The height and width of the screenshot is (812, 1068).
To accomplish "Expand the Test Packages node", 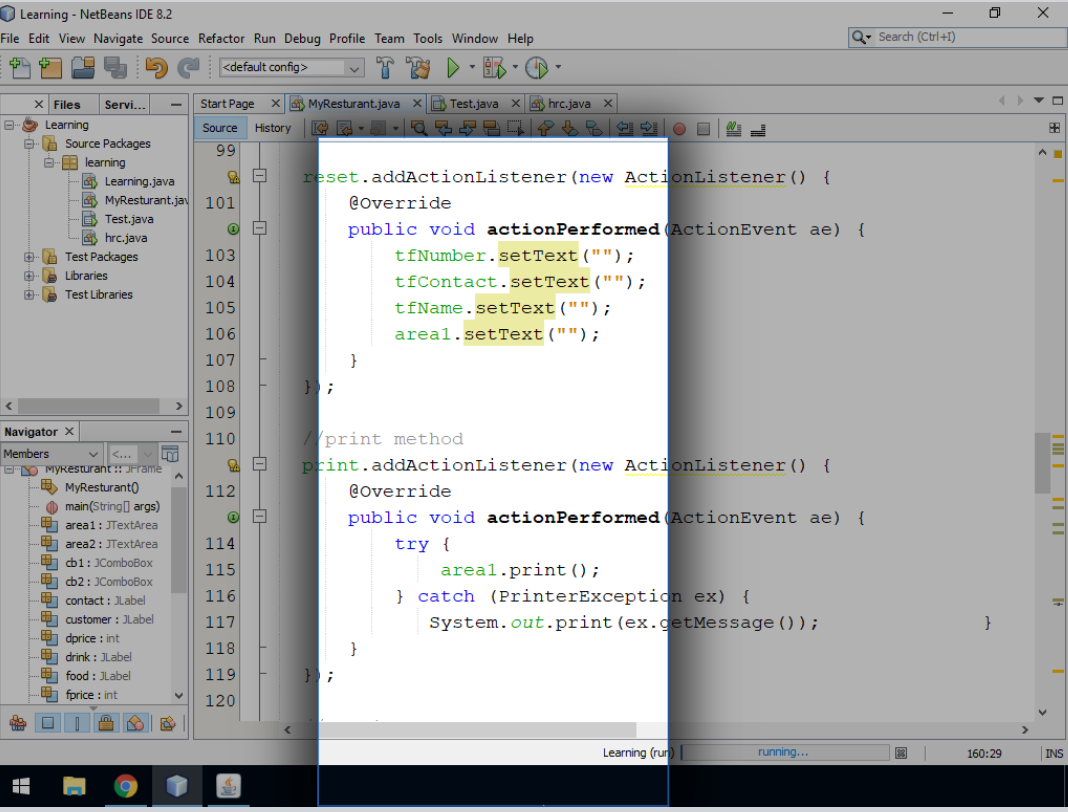I will click(x=30, y=256).
